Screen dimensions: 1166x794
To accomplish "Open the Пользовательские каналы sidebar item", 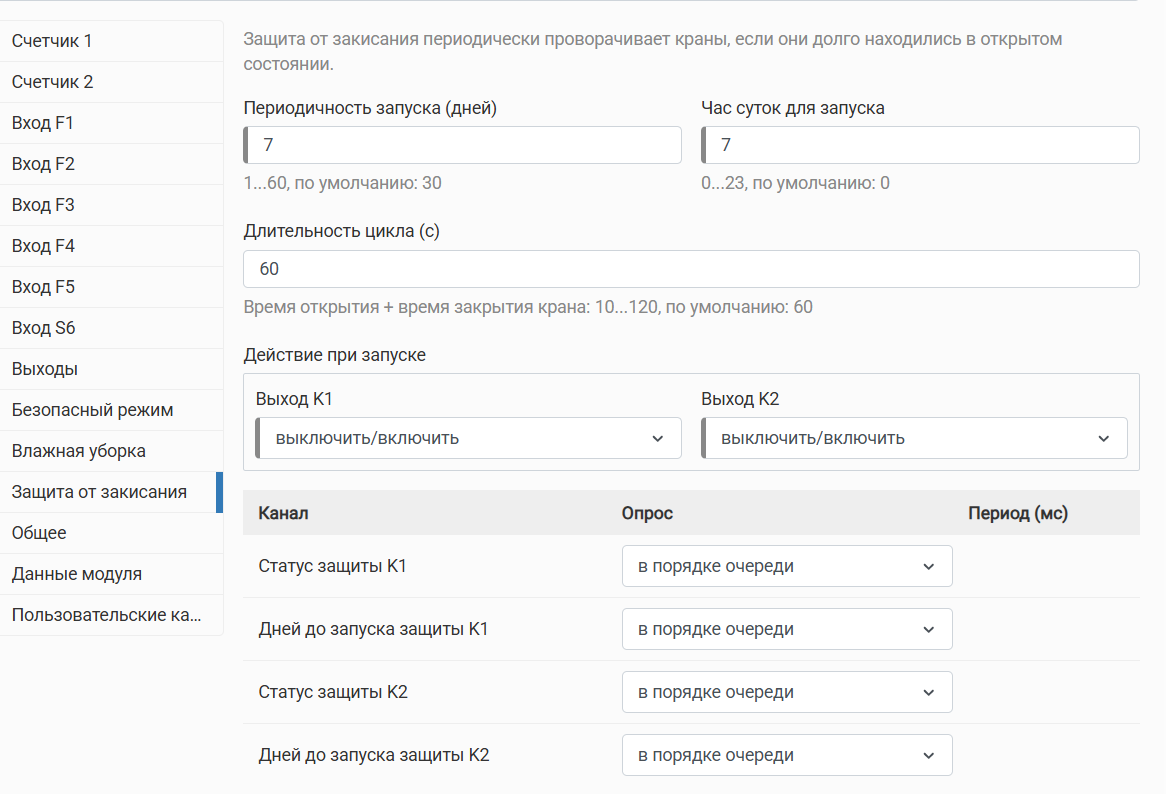I will 112,615.
